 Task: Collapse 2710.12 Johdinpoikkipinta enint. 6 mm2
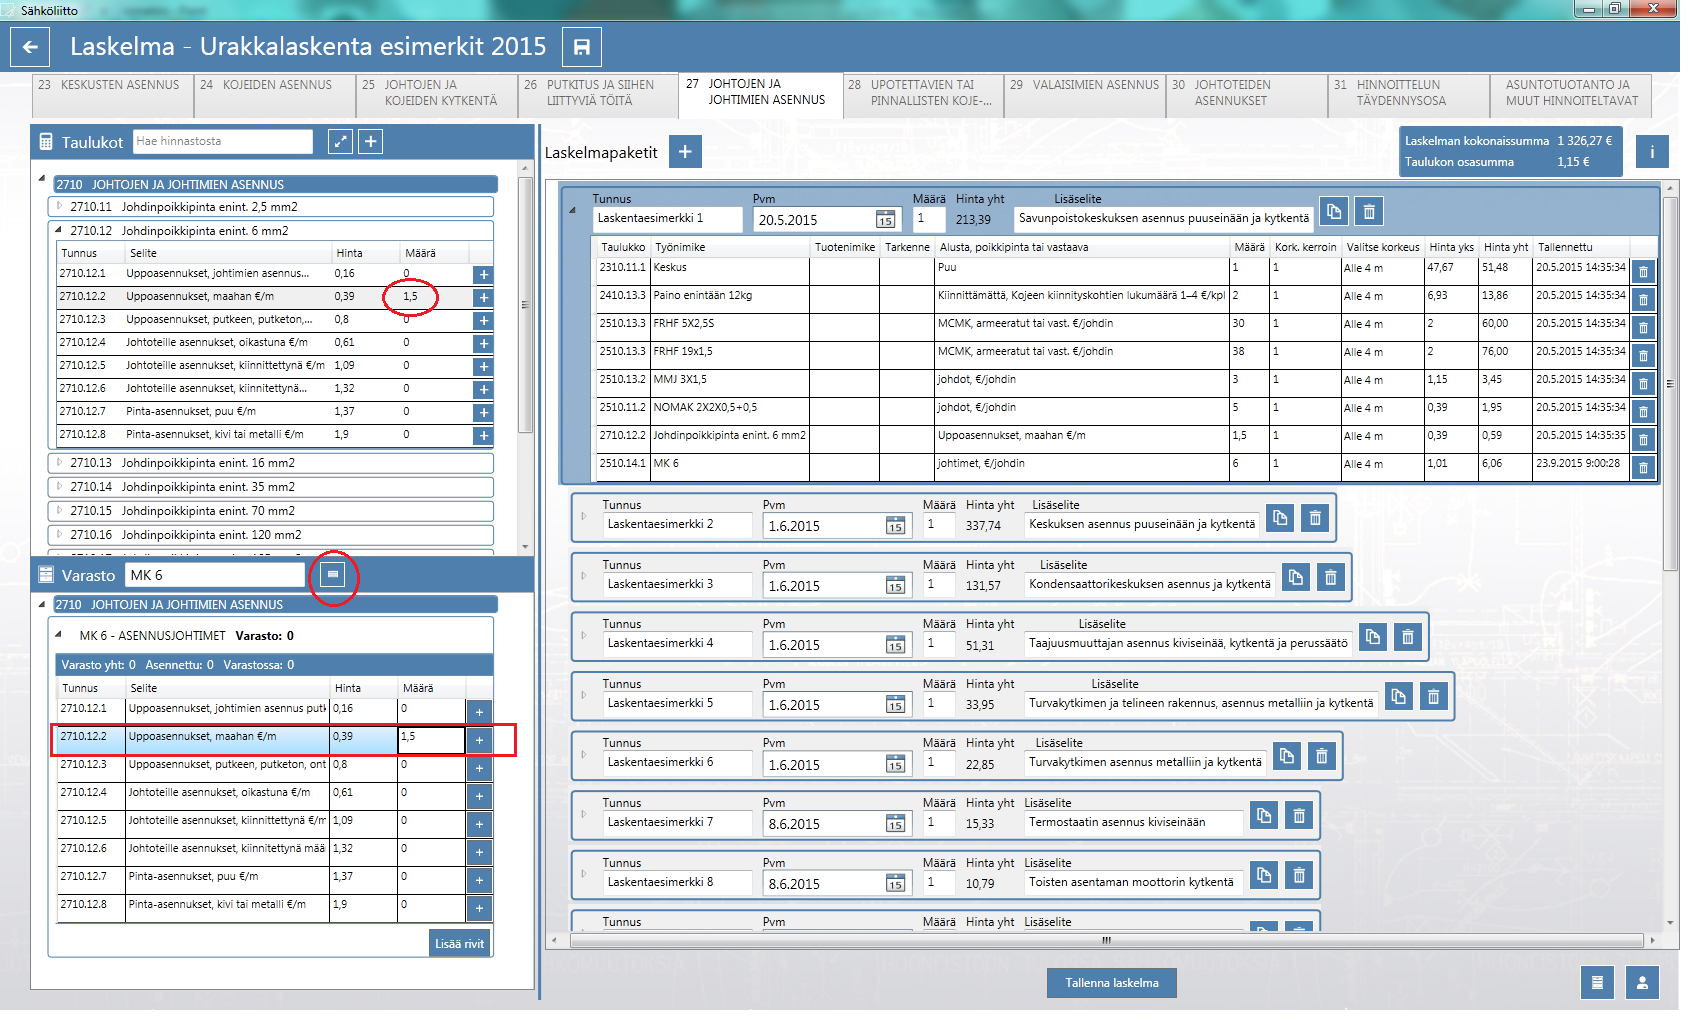59,230
